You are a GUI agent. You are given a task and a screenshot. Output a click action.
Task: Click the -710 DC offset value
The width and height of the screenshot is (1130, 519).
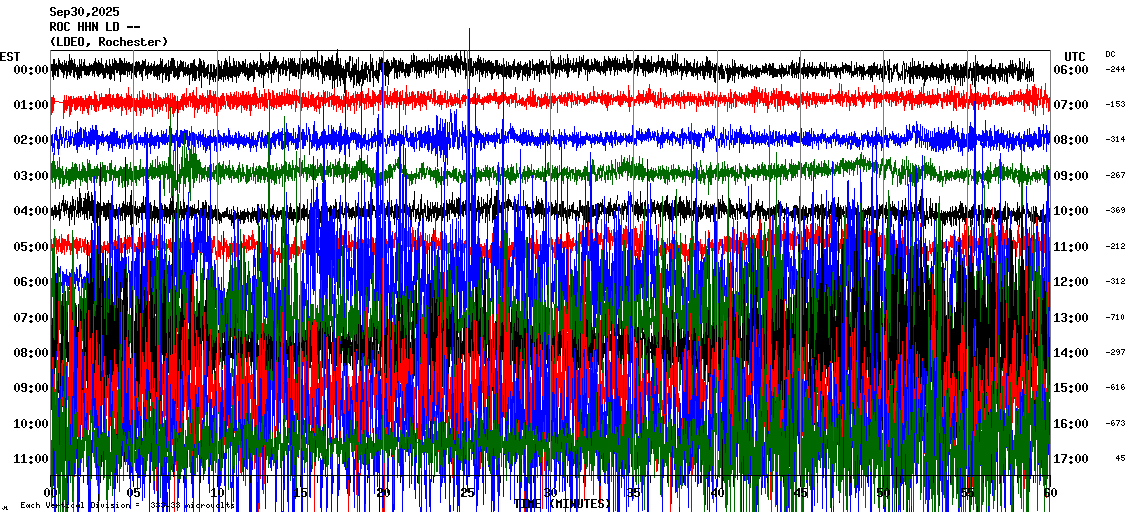point(1115,318)
